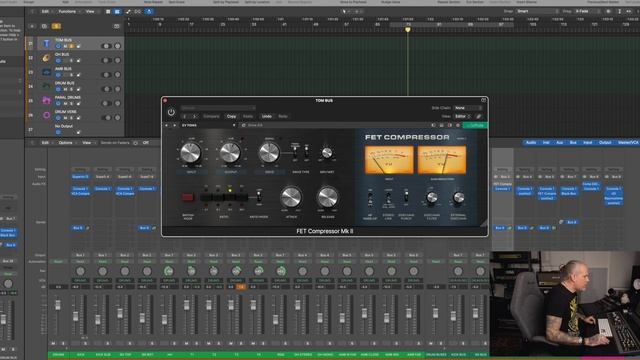
Task: Flip the STEREO LINK switch
Action: [388, 198]
